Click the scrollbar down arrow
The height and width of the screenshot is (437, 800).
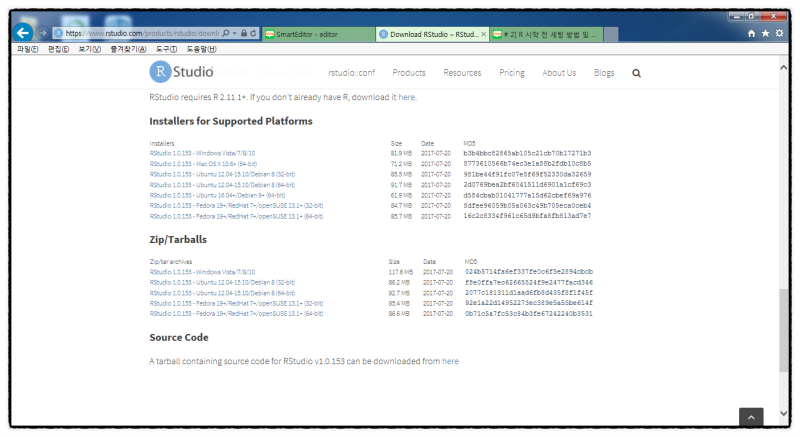(x=783, y=413)
